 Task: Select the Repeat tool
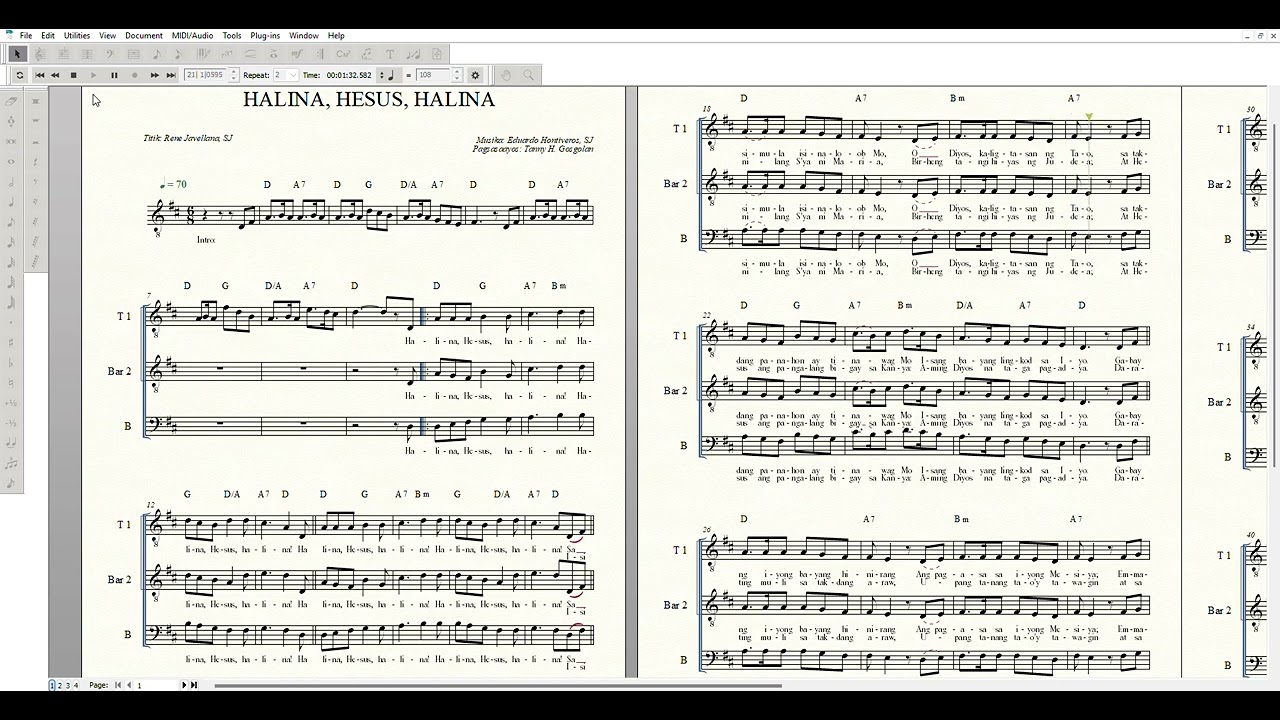[x=320, y=54]
